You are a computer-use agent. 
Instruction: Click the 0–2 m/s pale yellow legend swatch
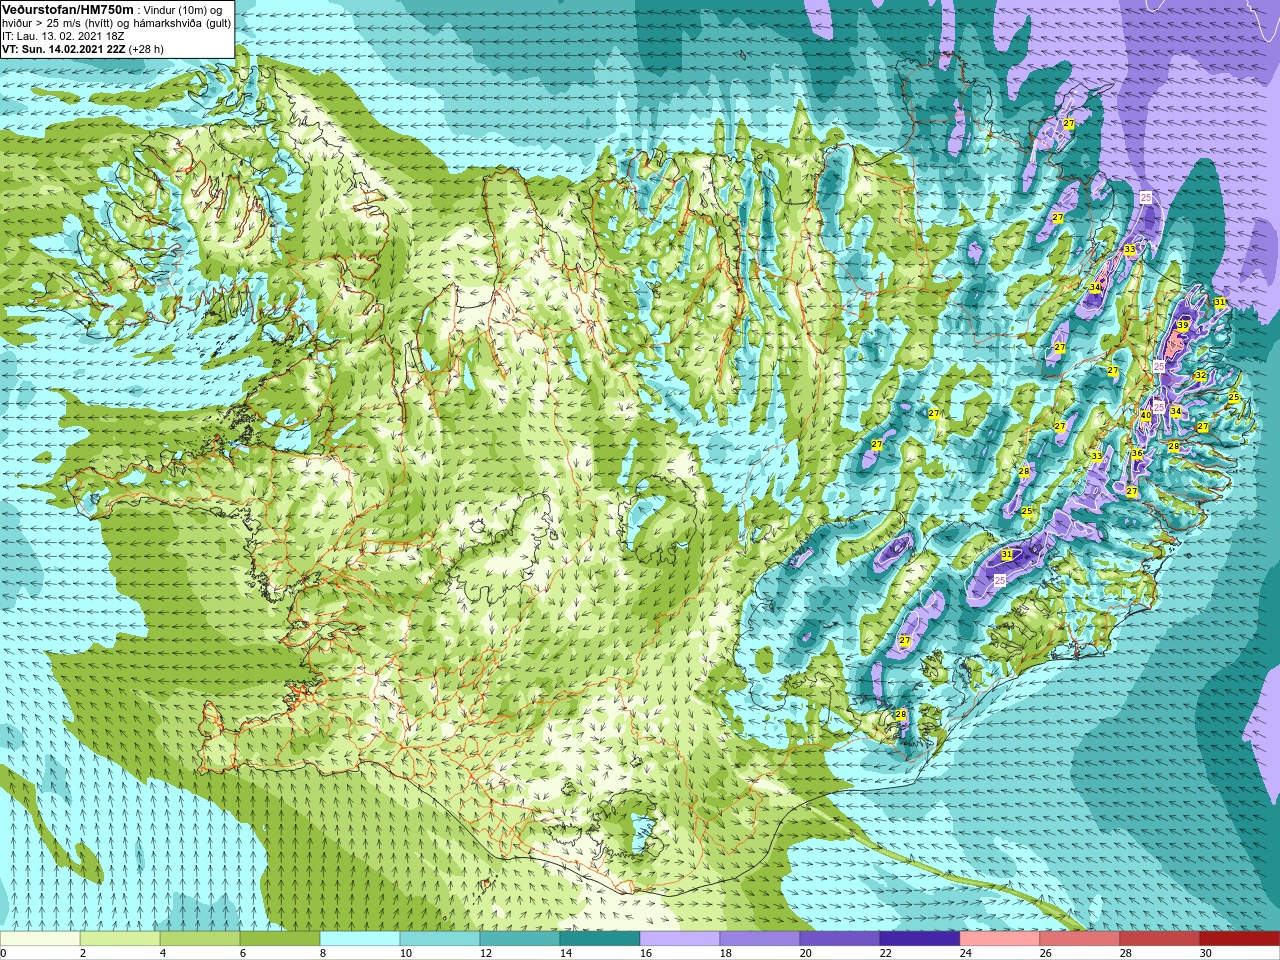(40, 939)
